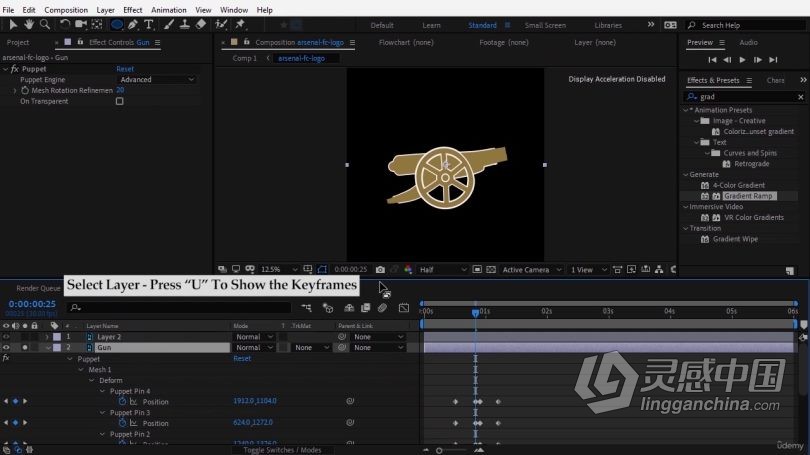This screenshot has height=455, width=810.
Task: Select the Roto Brush tool
Action: pyautogui.click(x=221, y=24)
